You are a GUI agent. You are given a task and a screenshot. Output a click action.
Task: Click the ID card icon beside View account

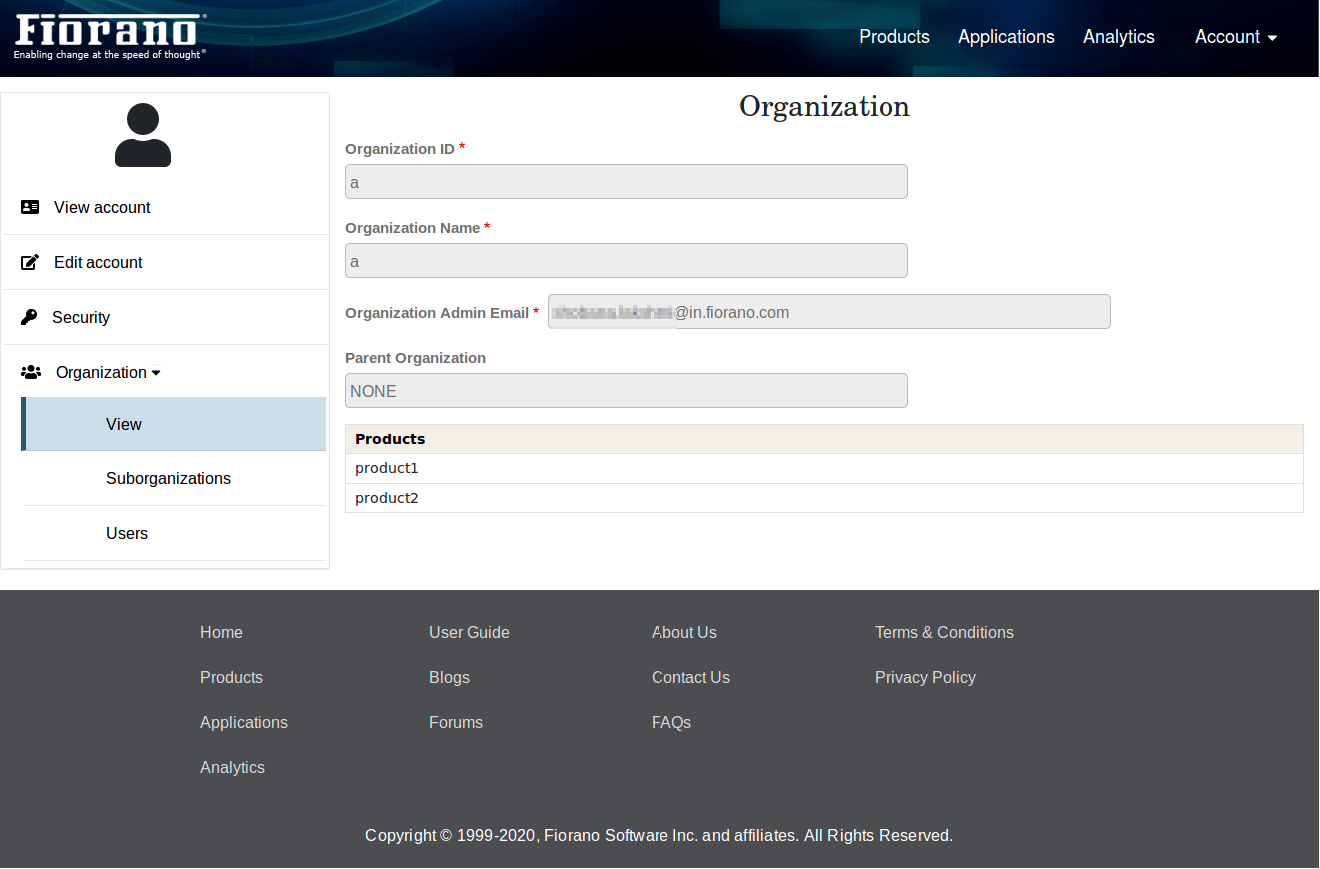[x=30, y=207]
